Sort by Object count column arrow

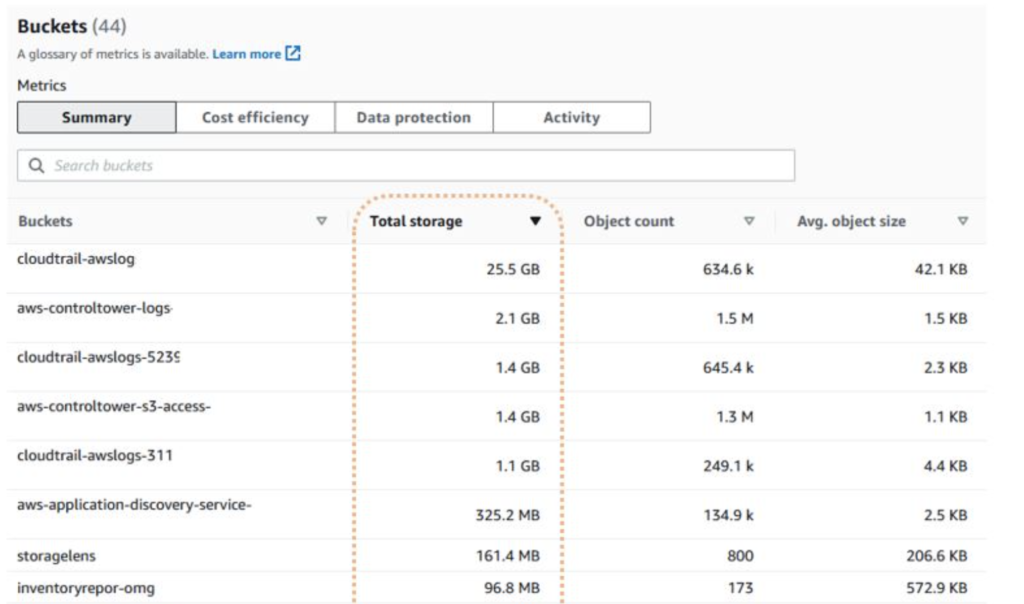click(x=749, y=221)
